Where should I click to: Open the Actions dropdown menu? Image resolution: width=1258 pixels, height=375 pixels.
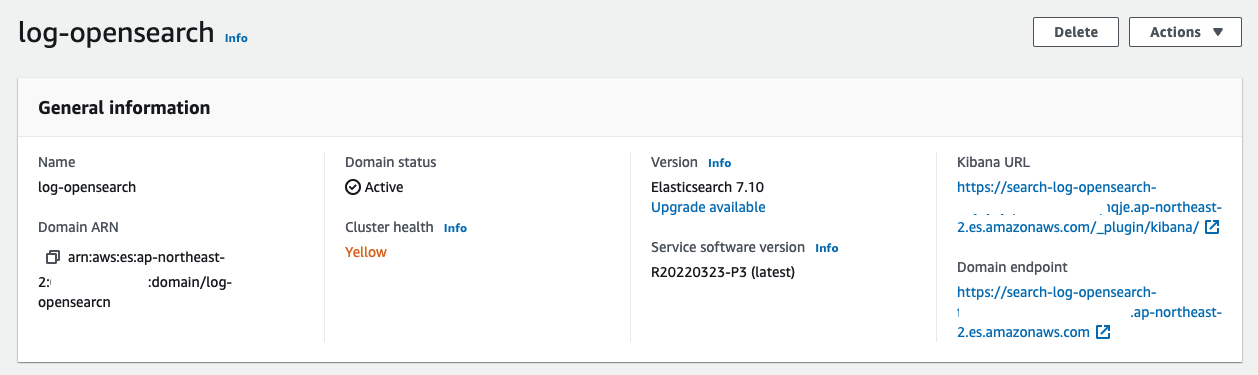(1185, 32)
